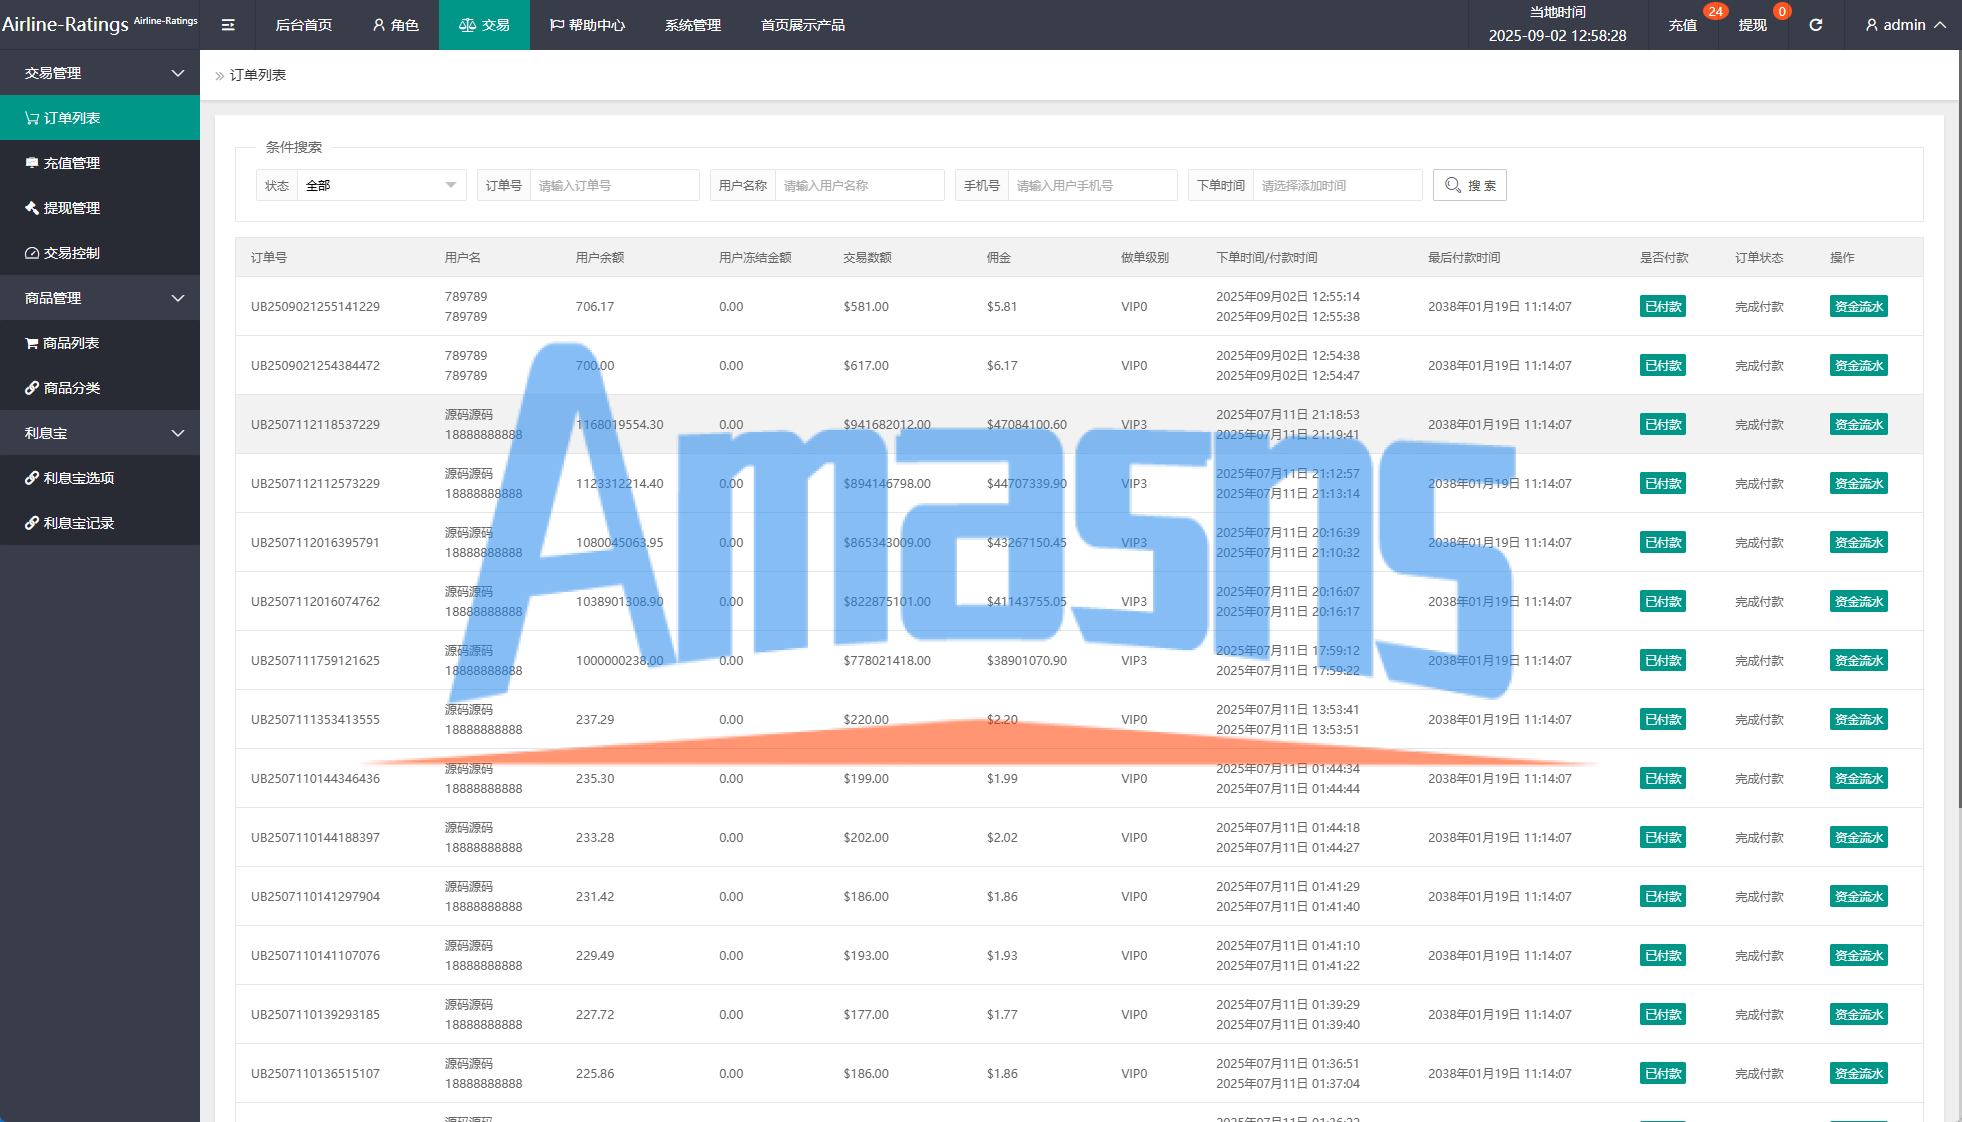Open 商品分类 sidebar entry
Screen dimensions: 1962x1122
coord(71,388)
